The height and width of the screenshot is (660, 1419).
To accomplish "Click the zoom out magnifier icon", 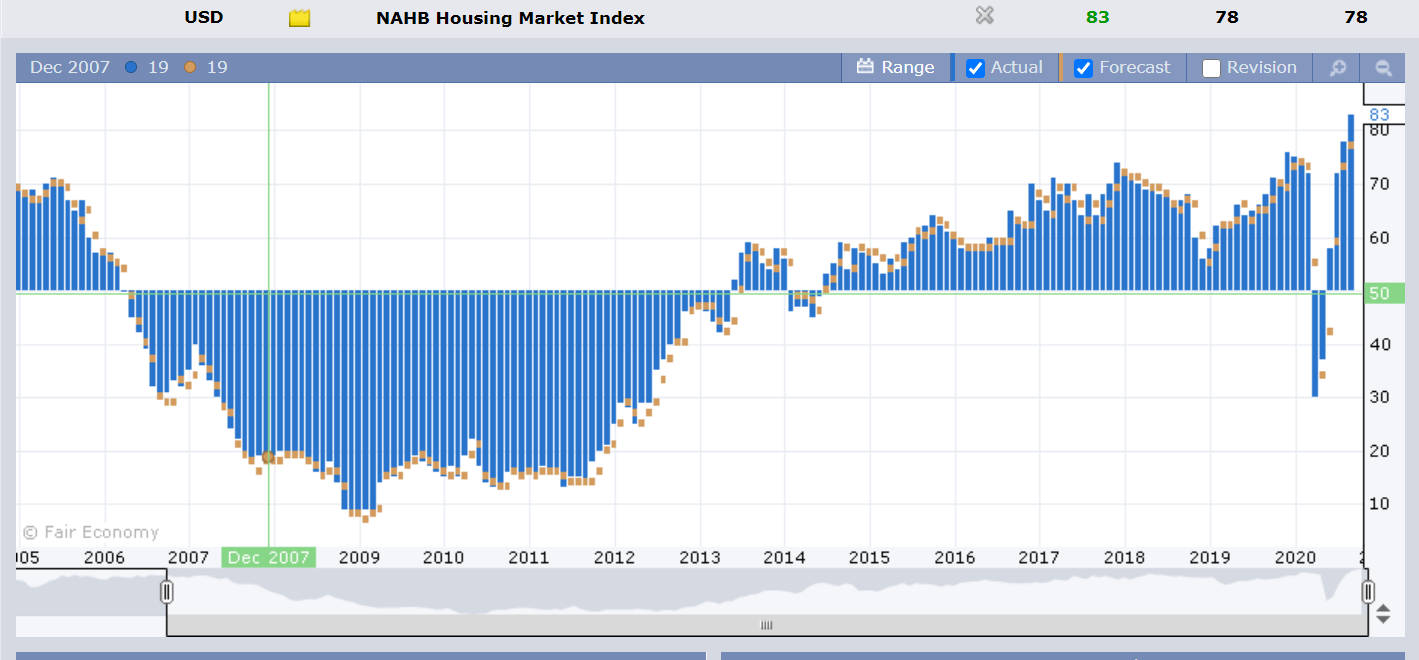I will 1383,68.
